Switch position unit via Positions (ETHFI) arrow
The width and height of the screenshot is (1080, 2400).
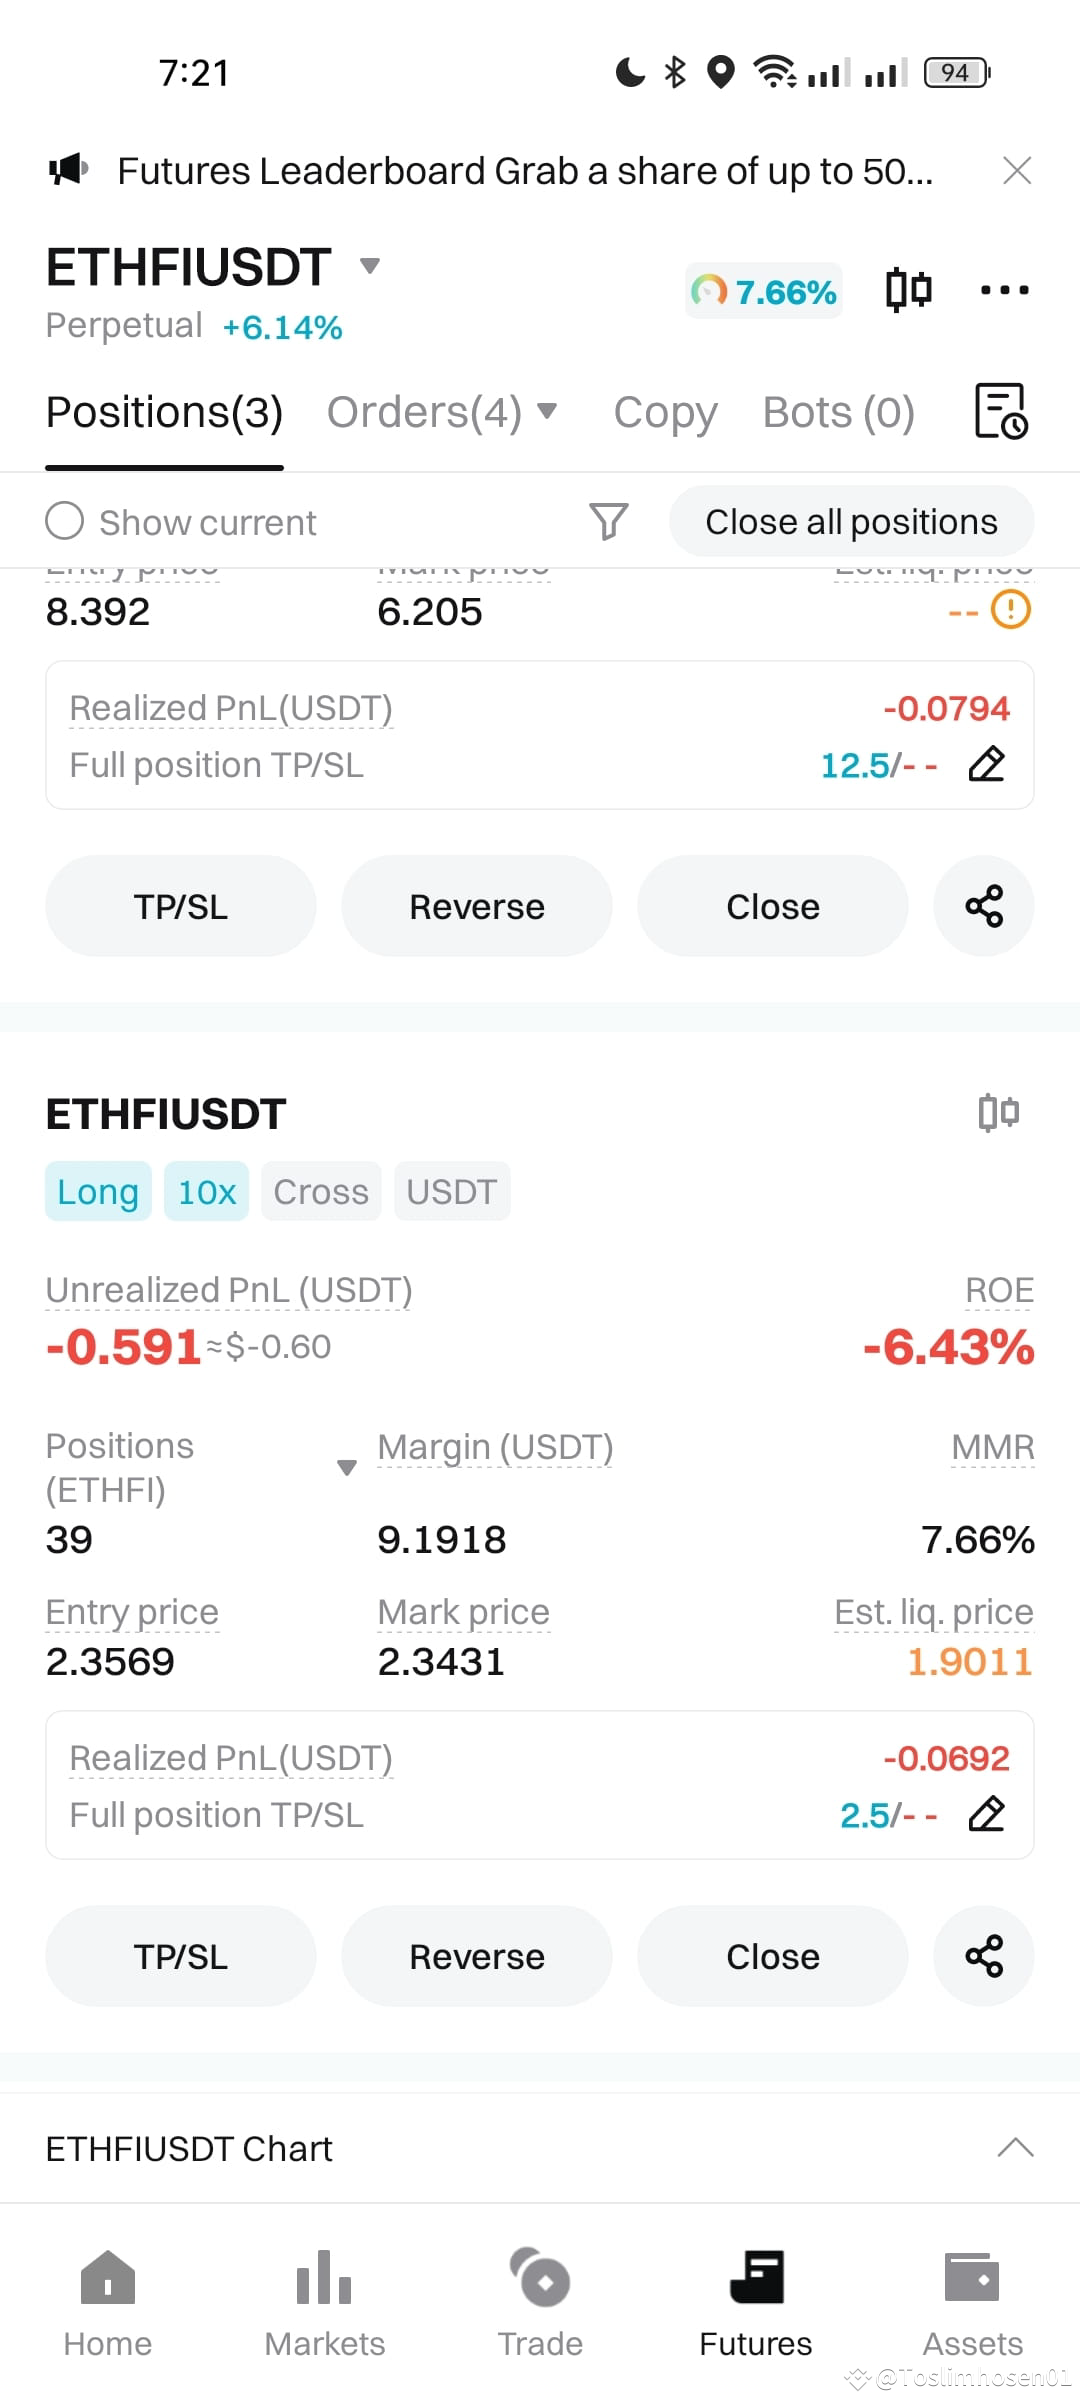coord(347,1468)
